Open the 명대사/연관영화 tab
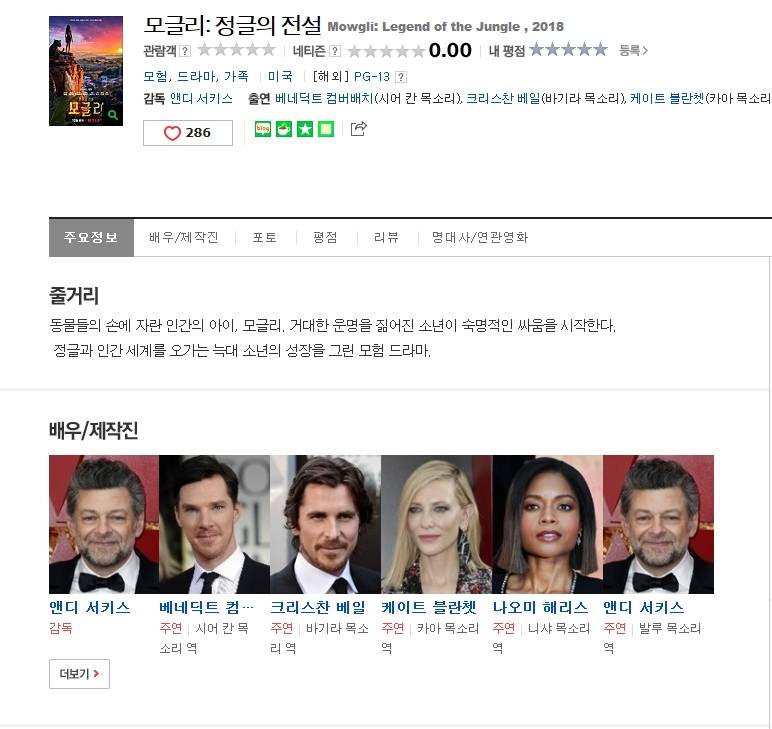Image resolution: width=772 pixels, height=729 pixels. click(480, 238)
